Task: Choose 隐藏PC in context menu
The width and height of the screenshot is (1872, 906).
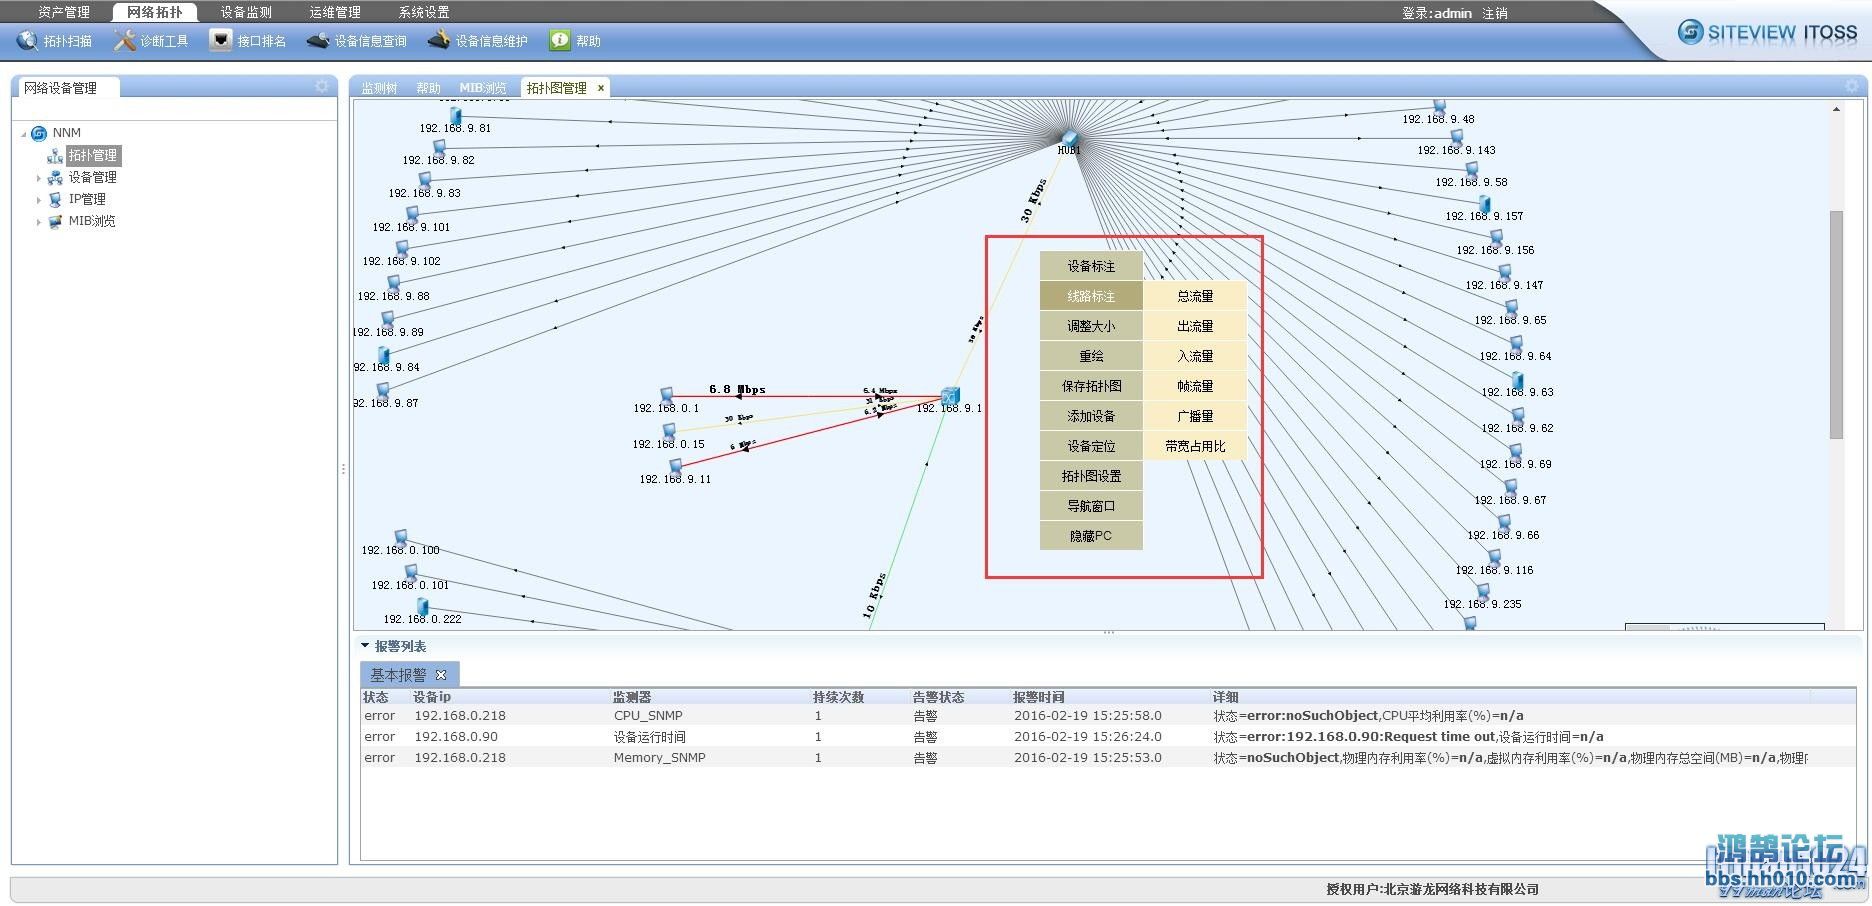Action: [x=1091, y=536]
